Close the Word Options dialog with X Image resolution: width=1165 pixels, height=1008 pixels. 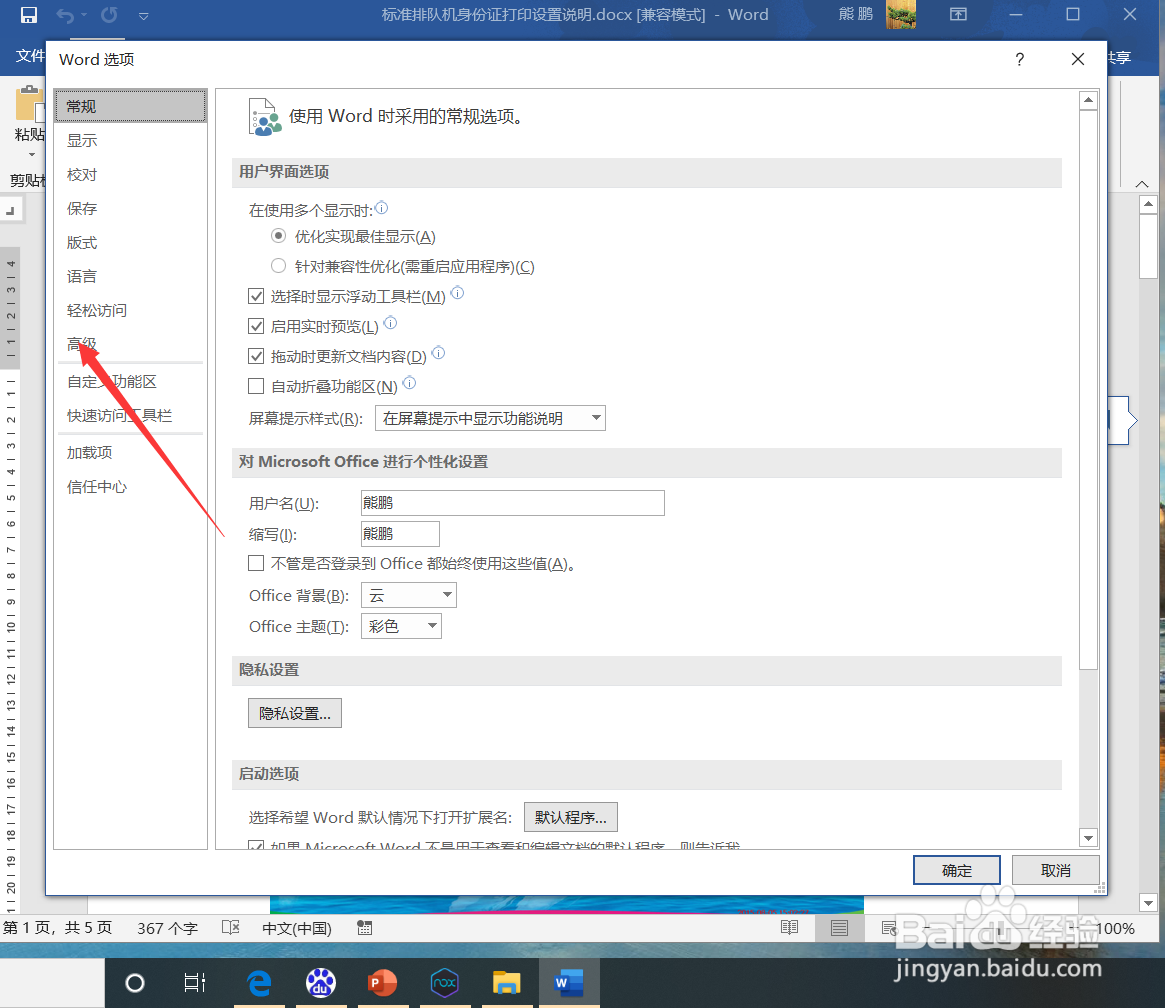pyautogui.click(x=1077, y=59)
